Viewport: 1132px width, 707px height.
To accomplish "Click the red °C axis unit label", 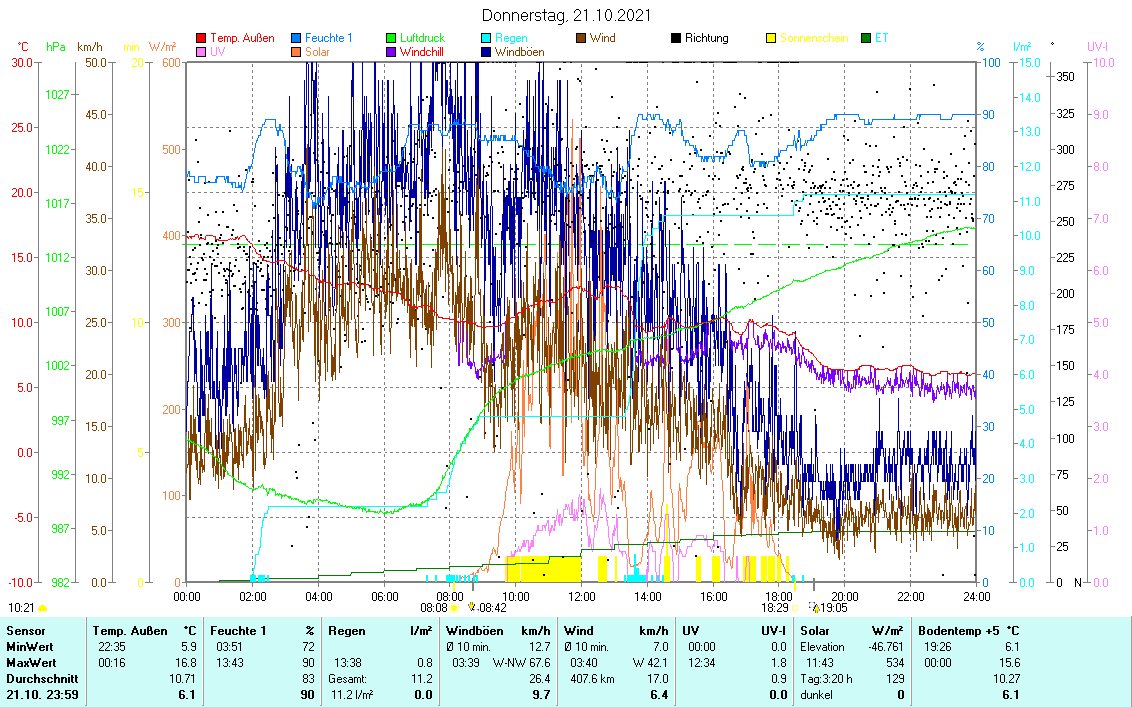I will 24,48.
